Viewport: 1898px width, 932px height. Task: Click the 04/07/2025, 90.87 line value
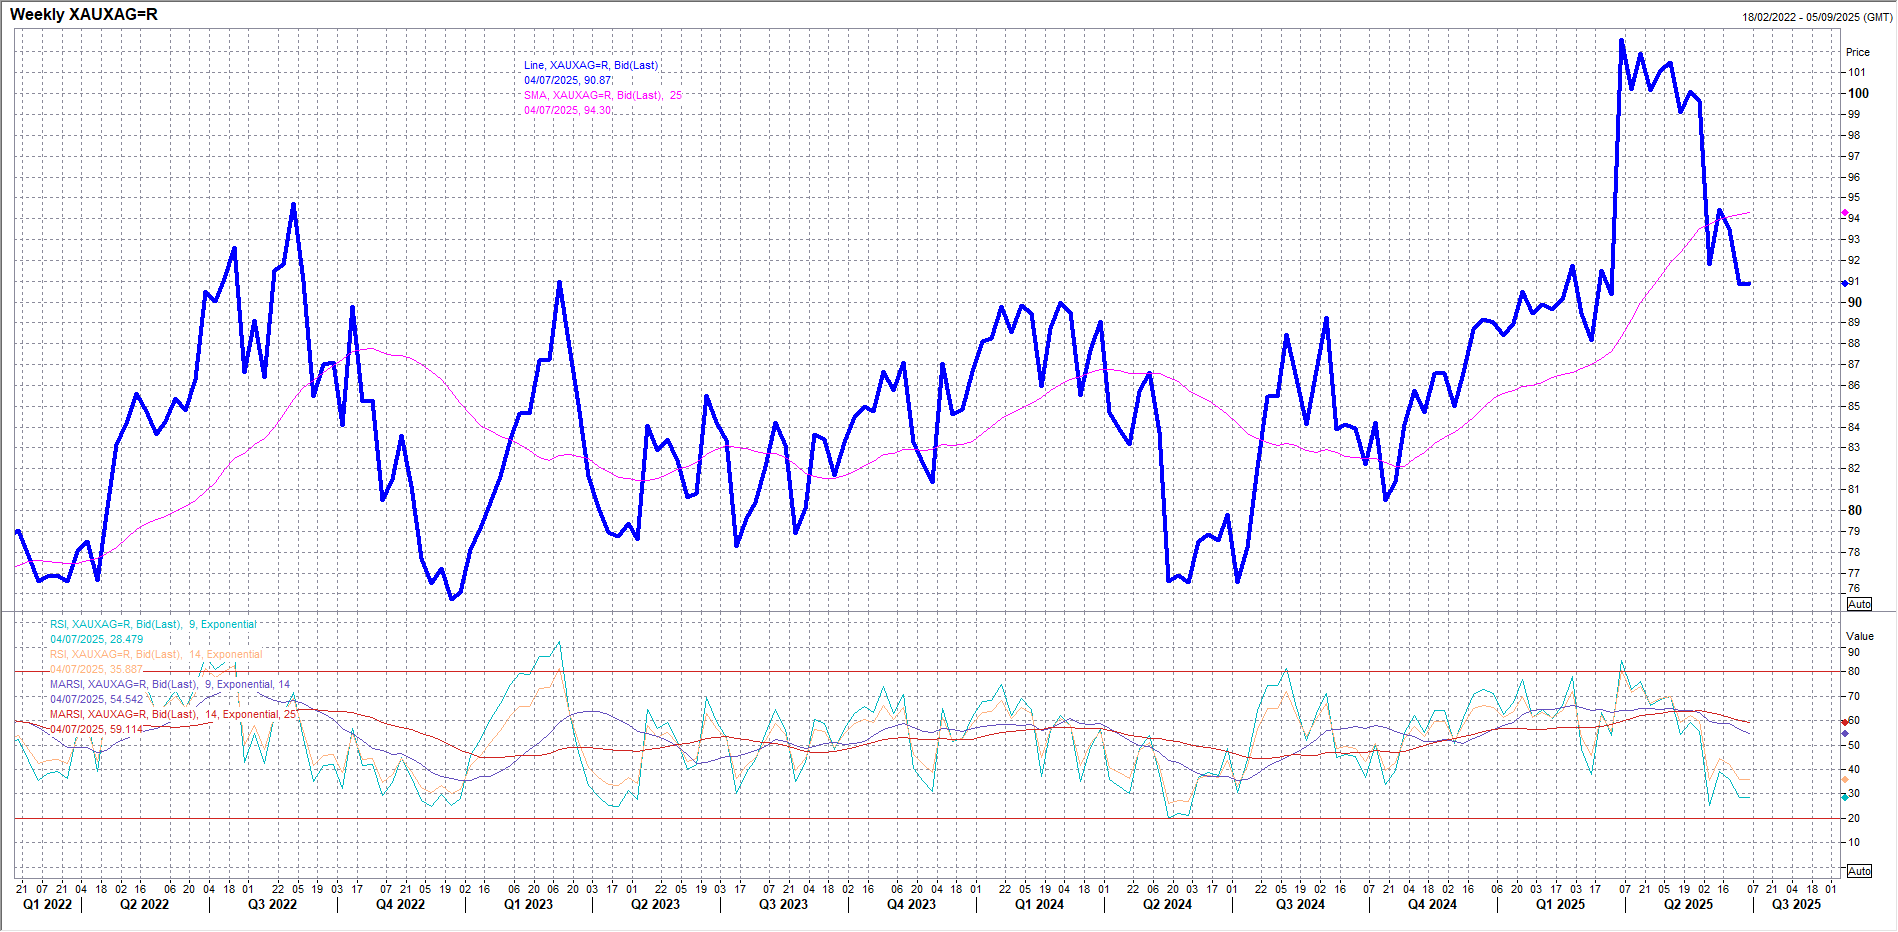point(568,80)
